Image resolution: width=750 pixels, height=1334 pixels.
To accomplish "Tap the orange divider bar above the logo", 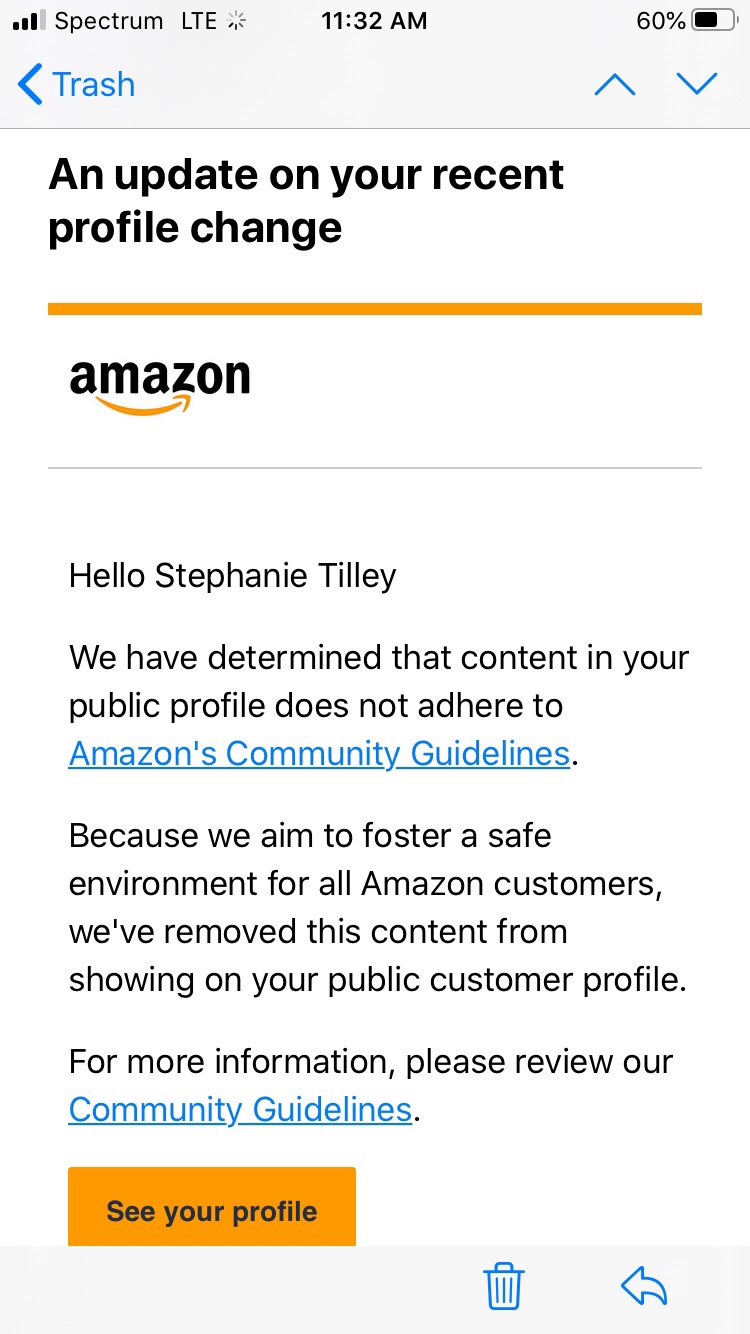I will click(375, 309).
